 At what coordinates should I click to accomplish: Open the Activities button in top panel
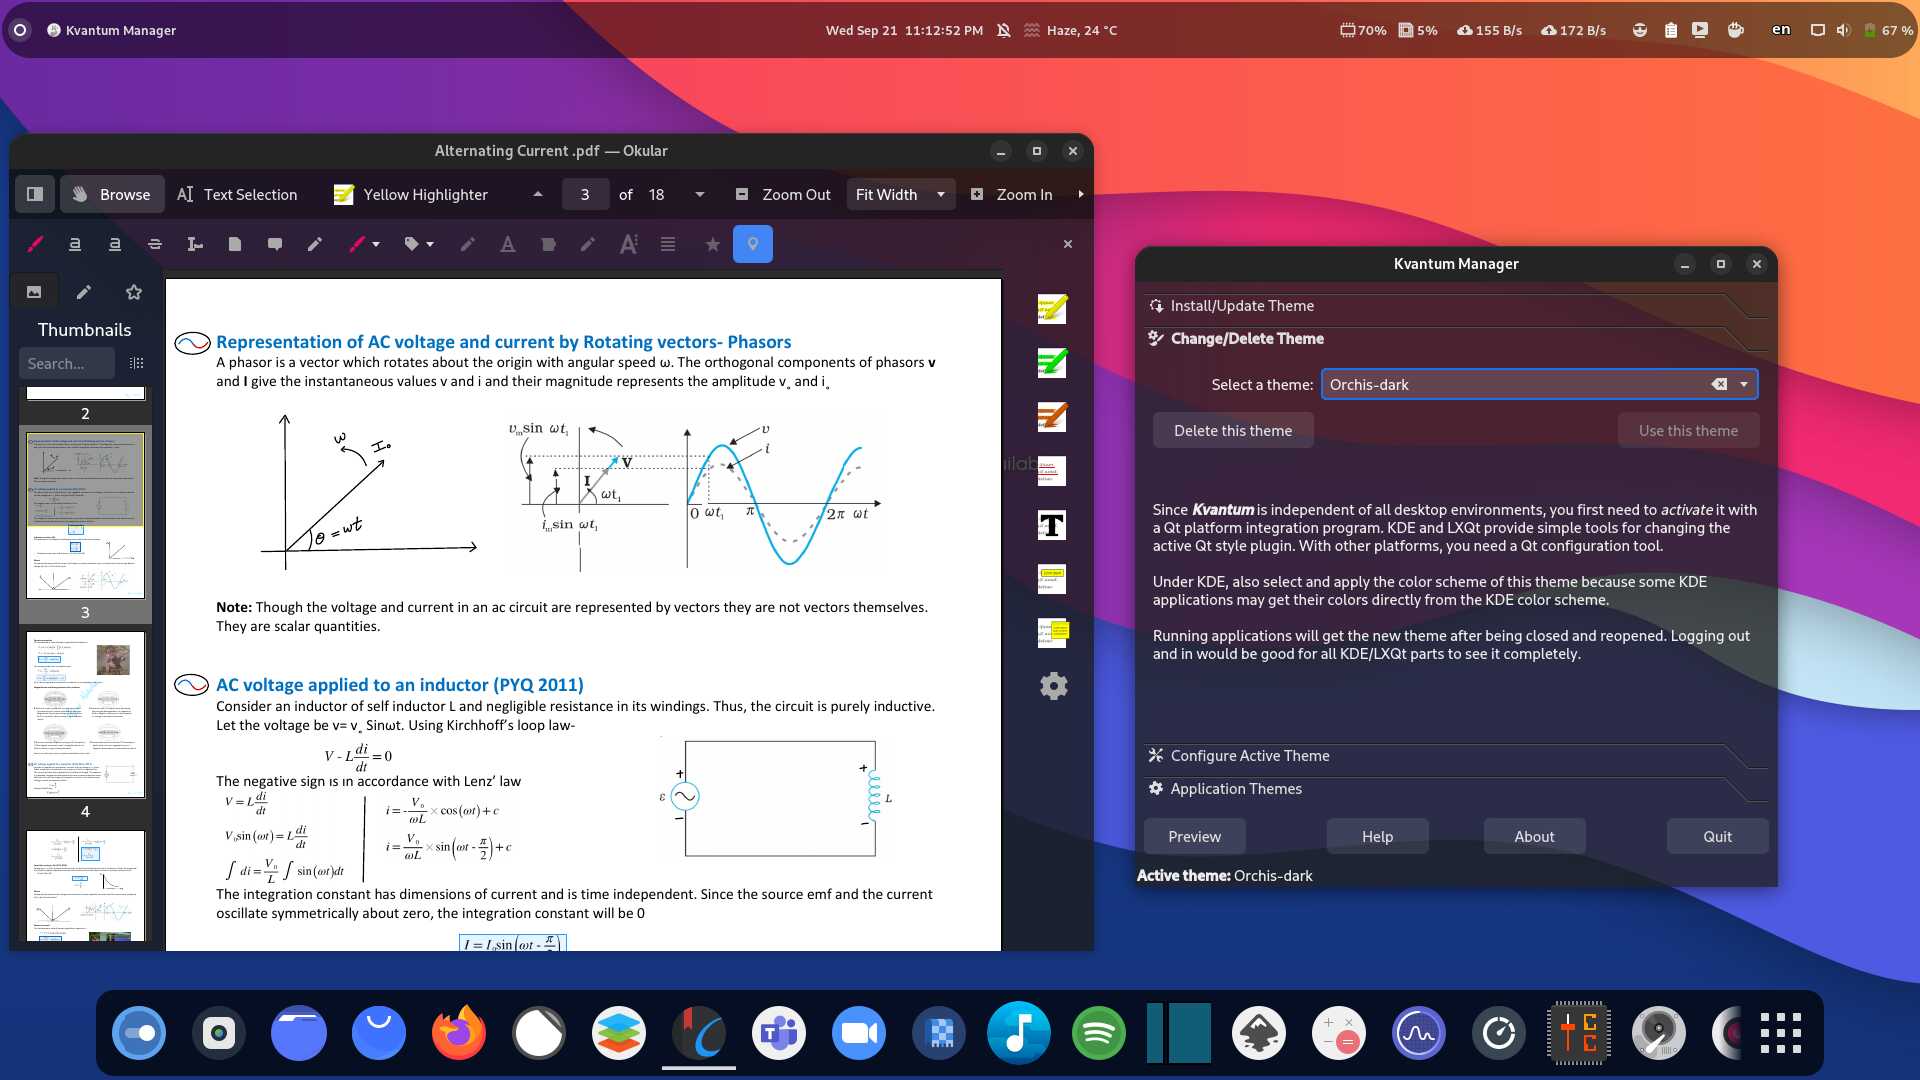click(x=20, y=30)
